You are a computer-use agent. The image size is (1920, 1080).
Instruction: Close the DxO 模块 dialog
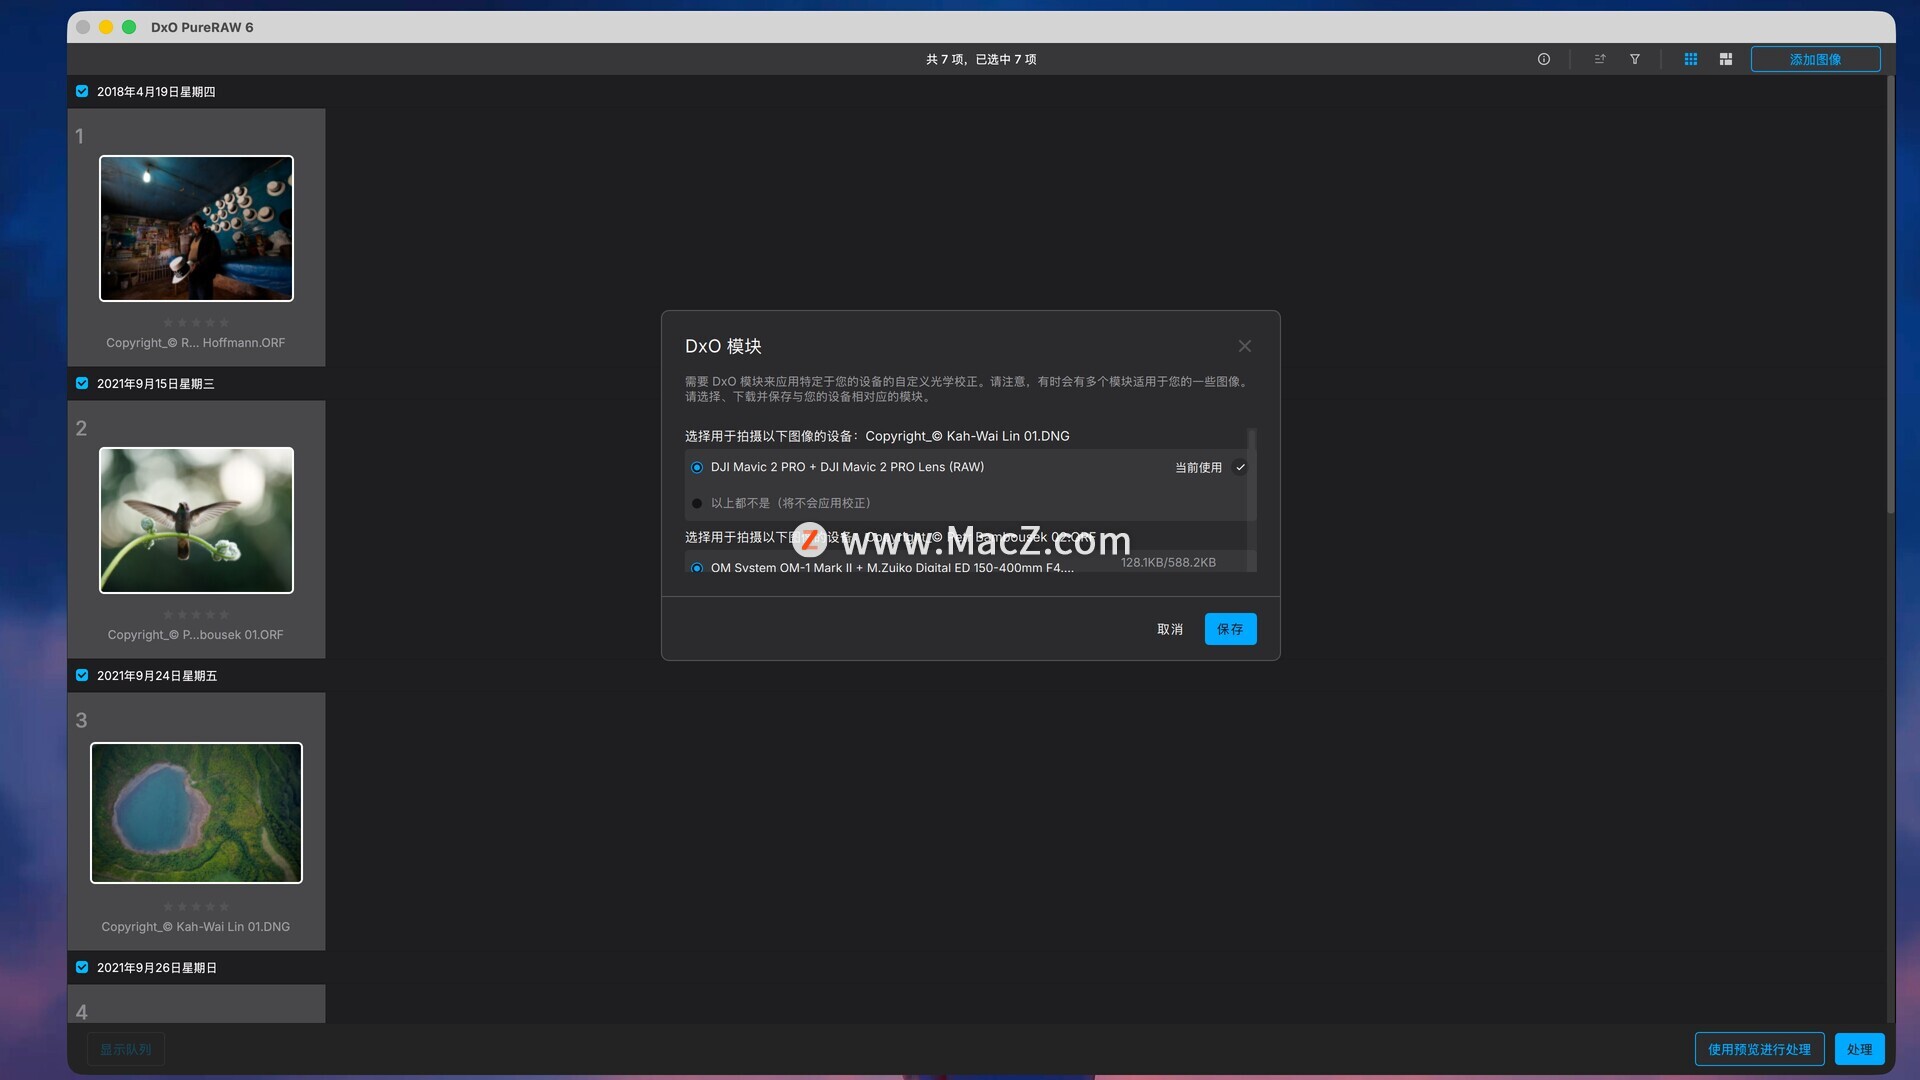1245,346
